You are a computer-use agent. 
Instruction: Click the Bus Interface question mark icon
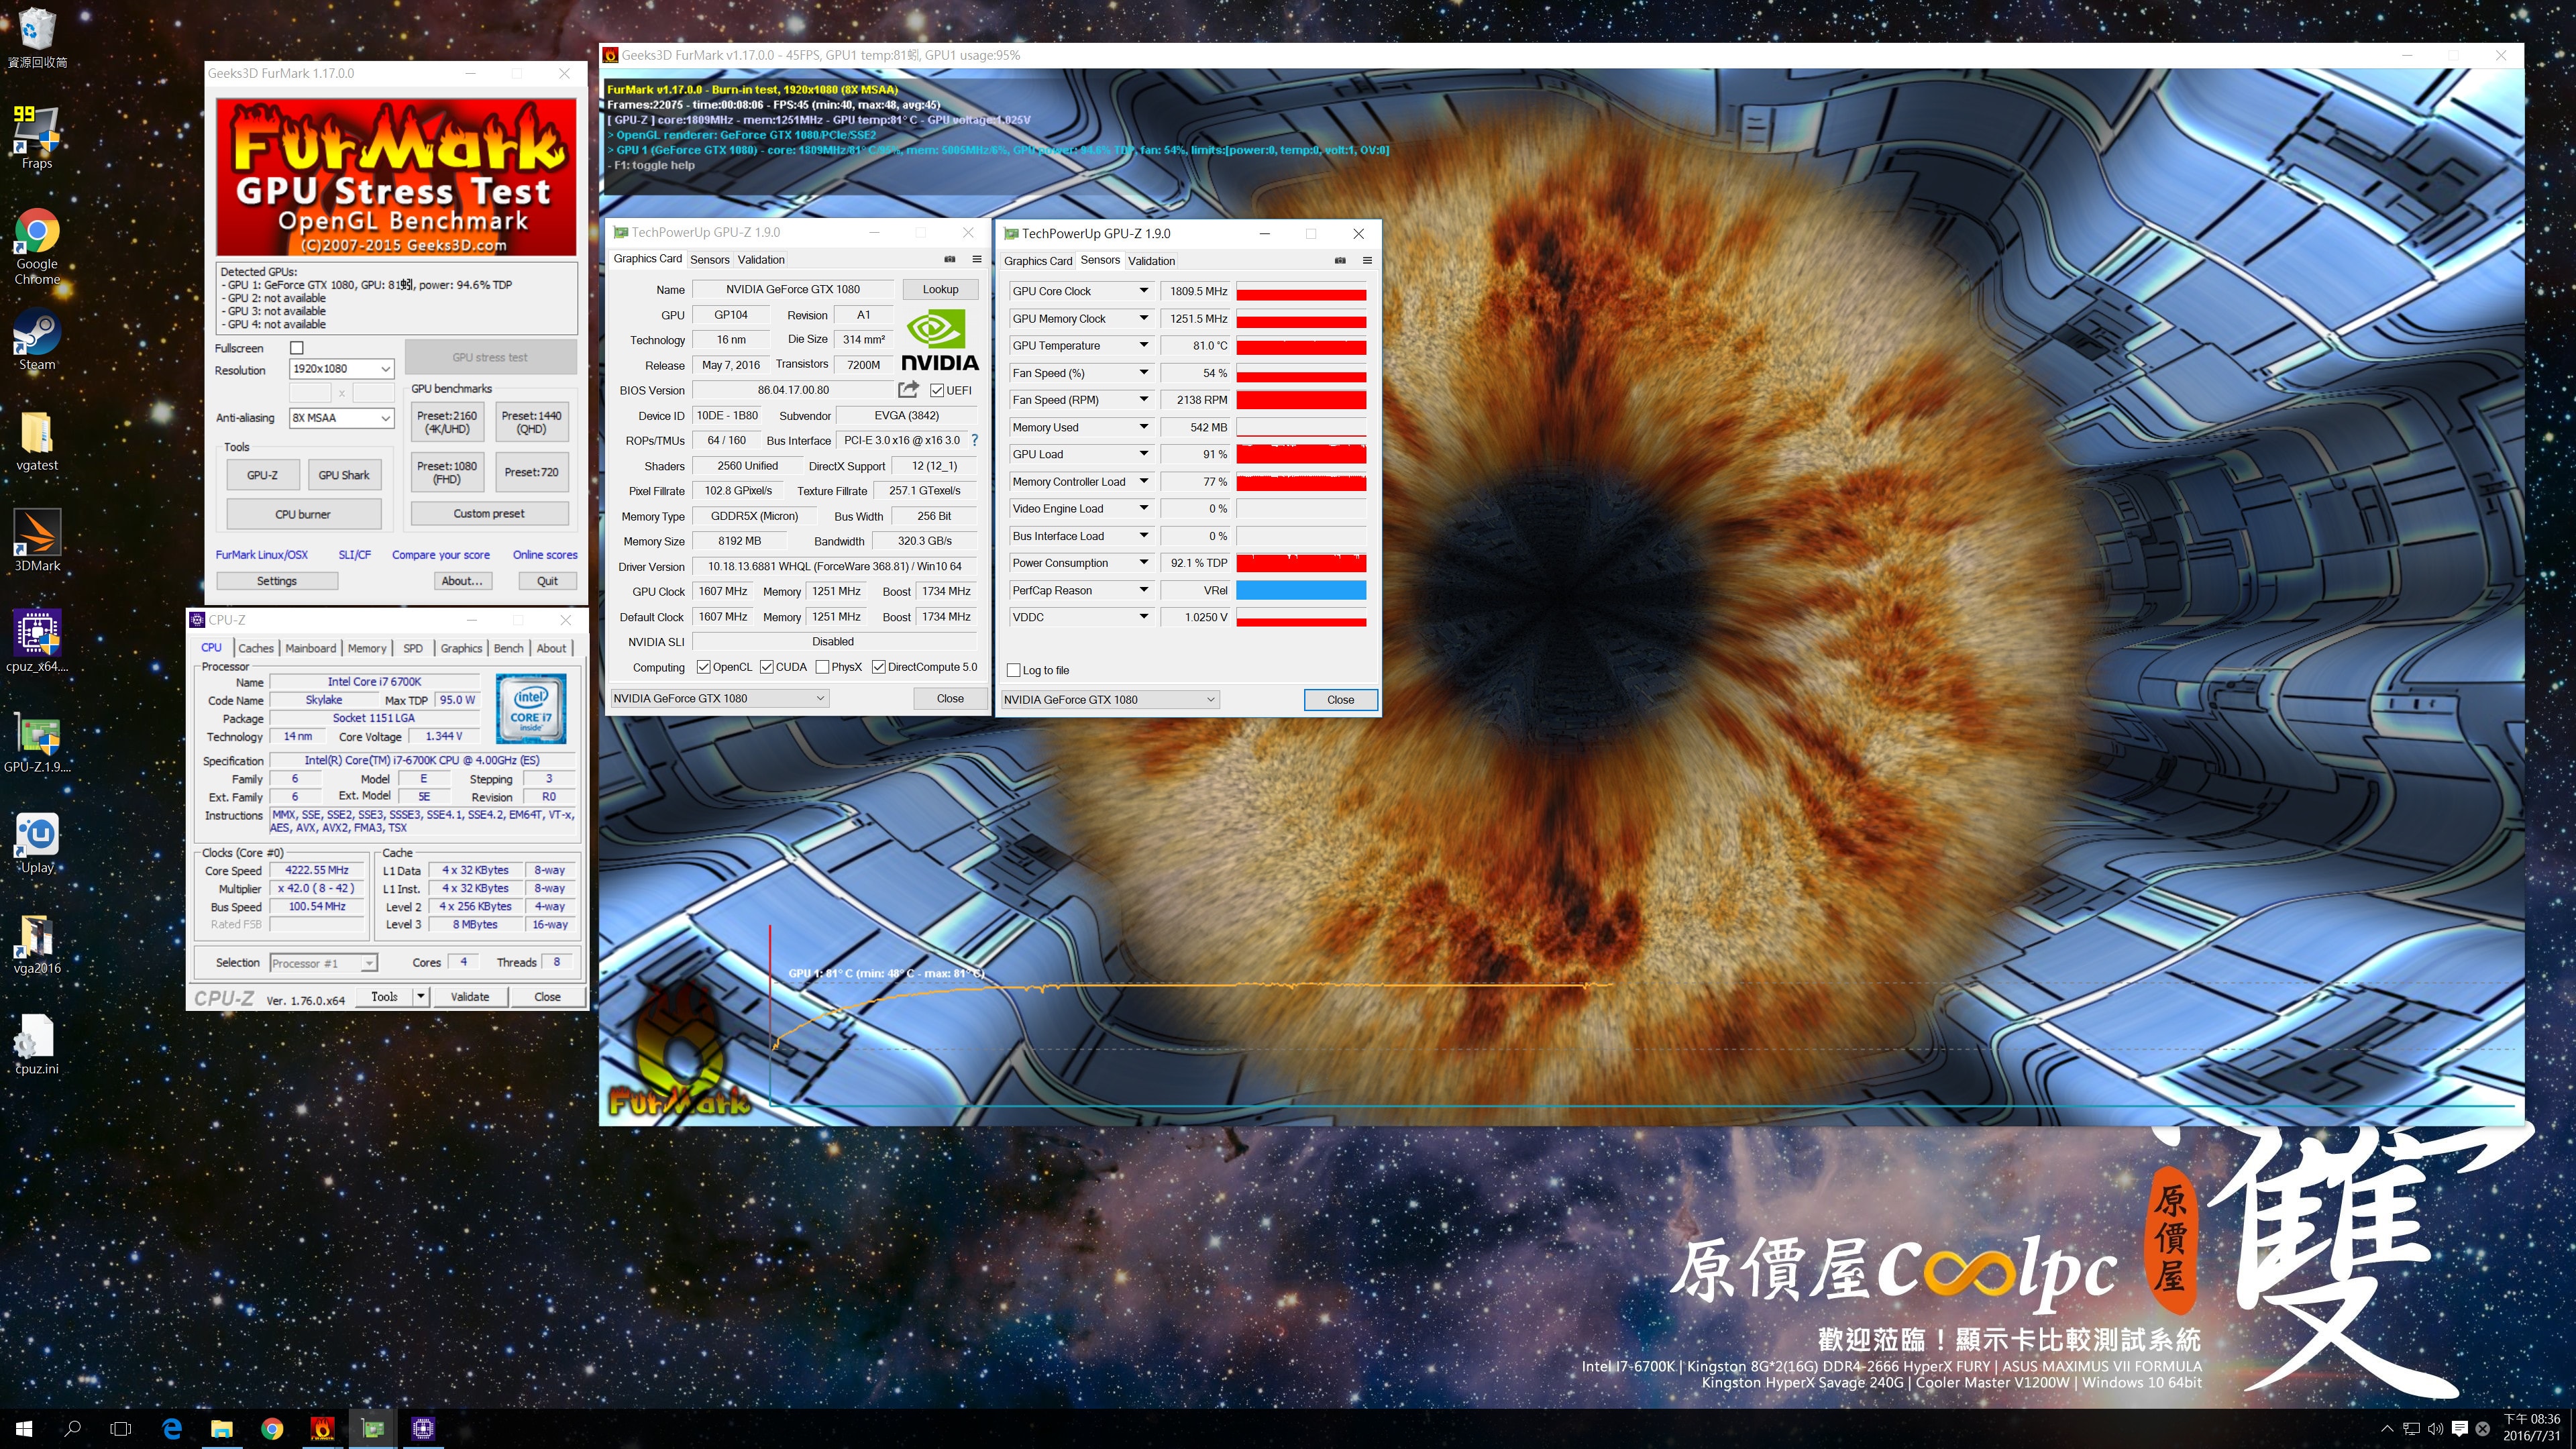(974, 440)
